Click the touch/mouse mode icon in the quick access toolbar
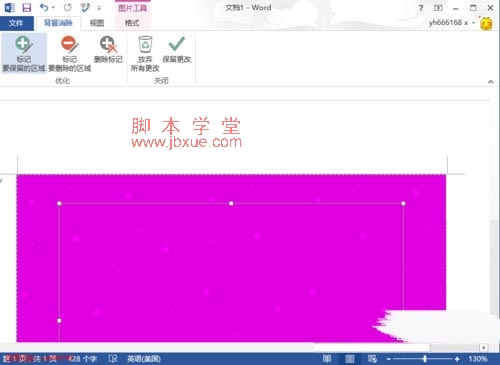Viewport: 500px width, 365px height. (x=85, y=7)
